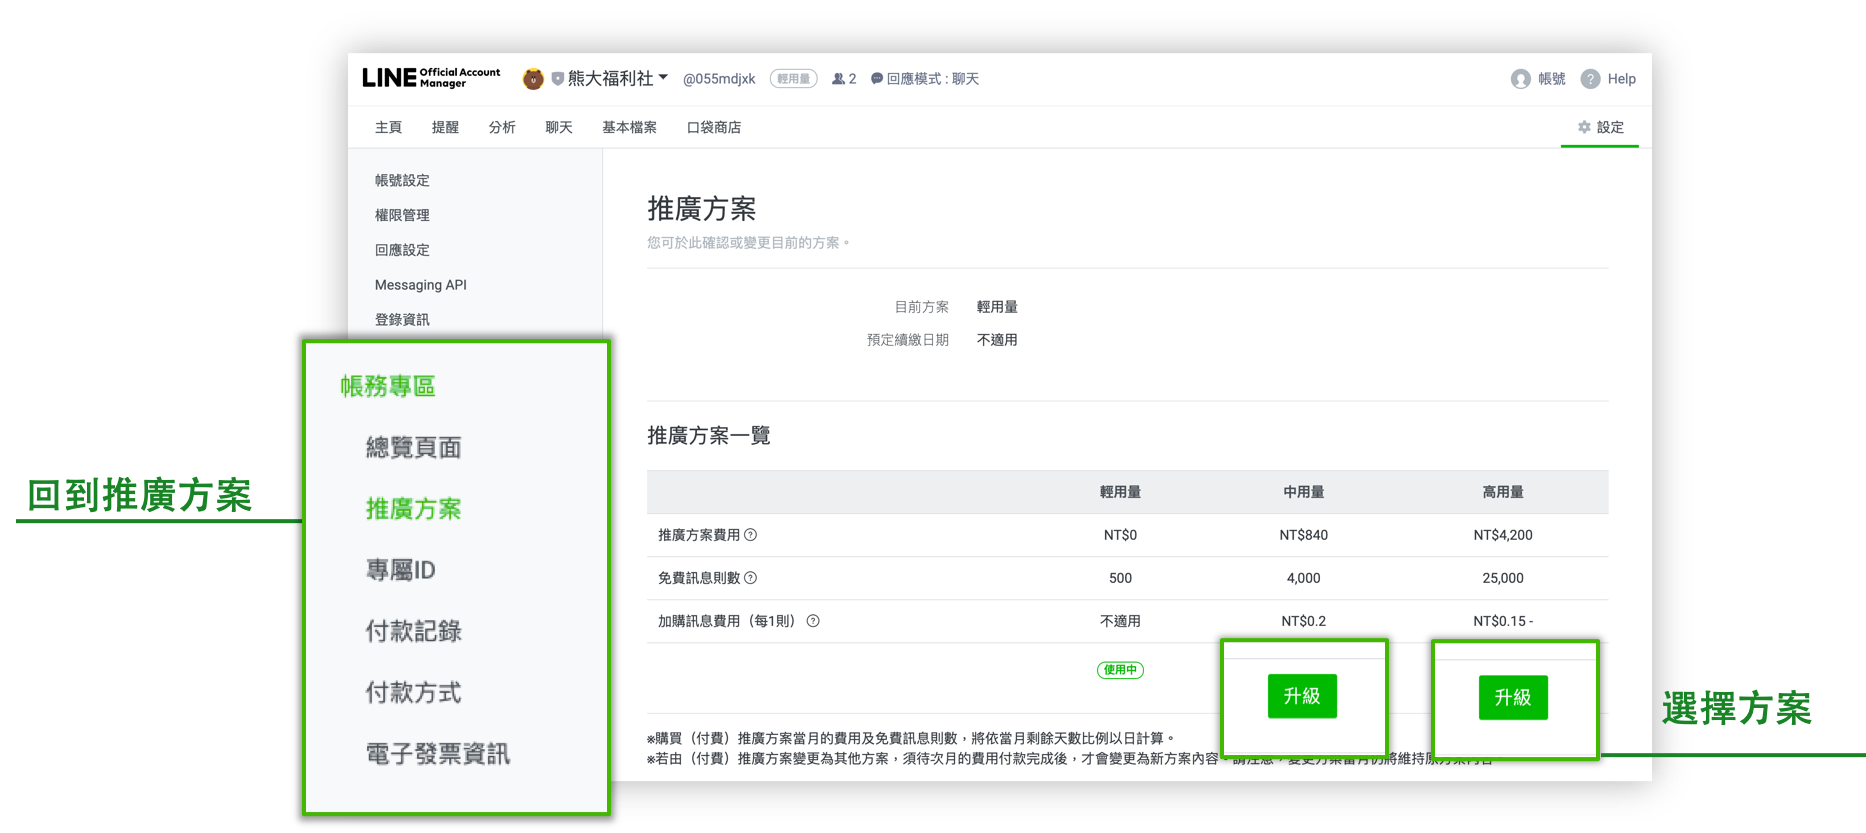
Task: Click the NT$0.2 add-on fee cell
Action: 1304,621
